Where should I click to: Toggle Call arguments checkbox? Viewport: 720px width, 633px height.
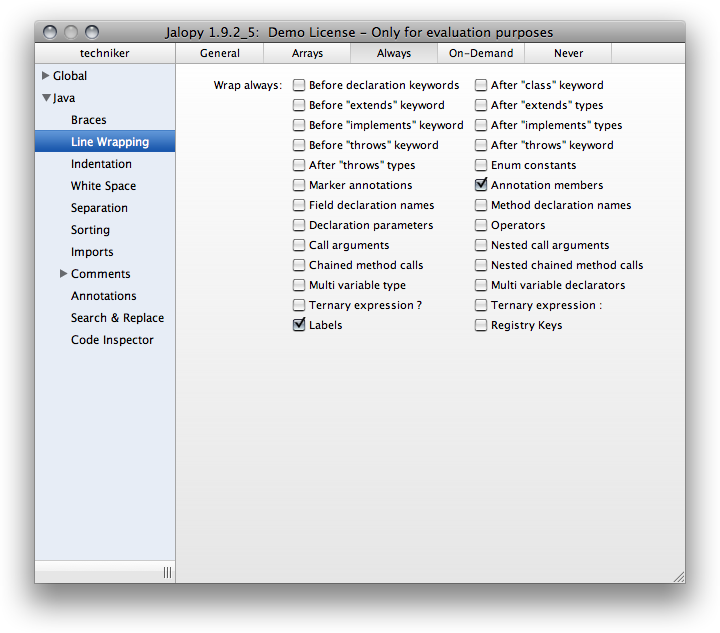tap(299, 245)
